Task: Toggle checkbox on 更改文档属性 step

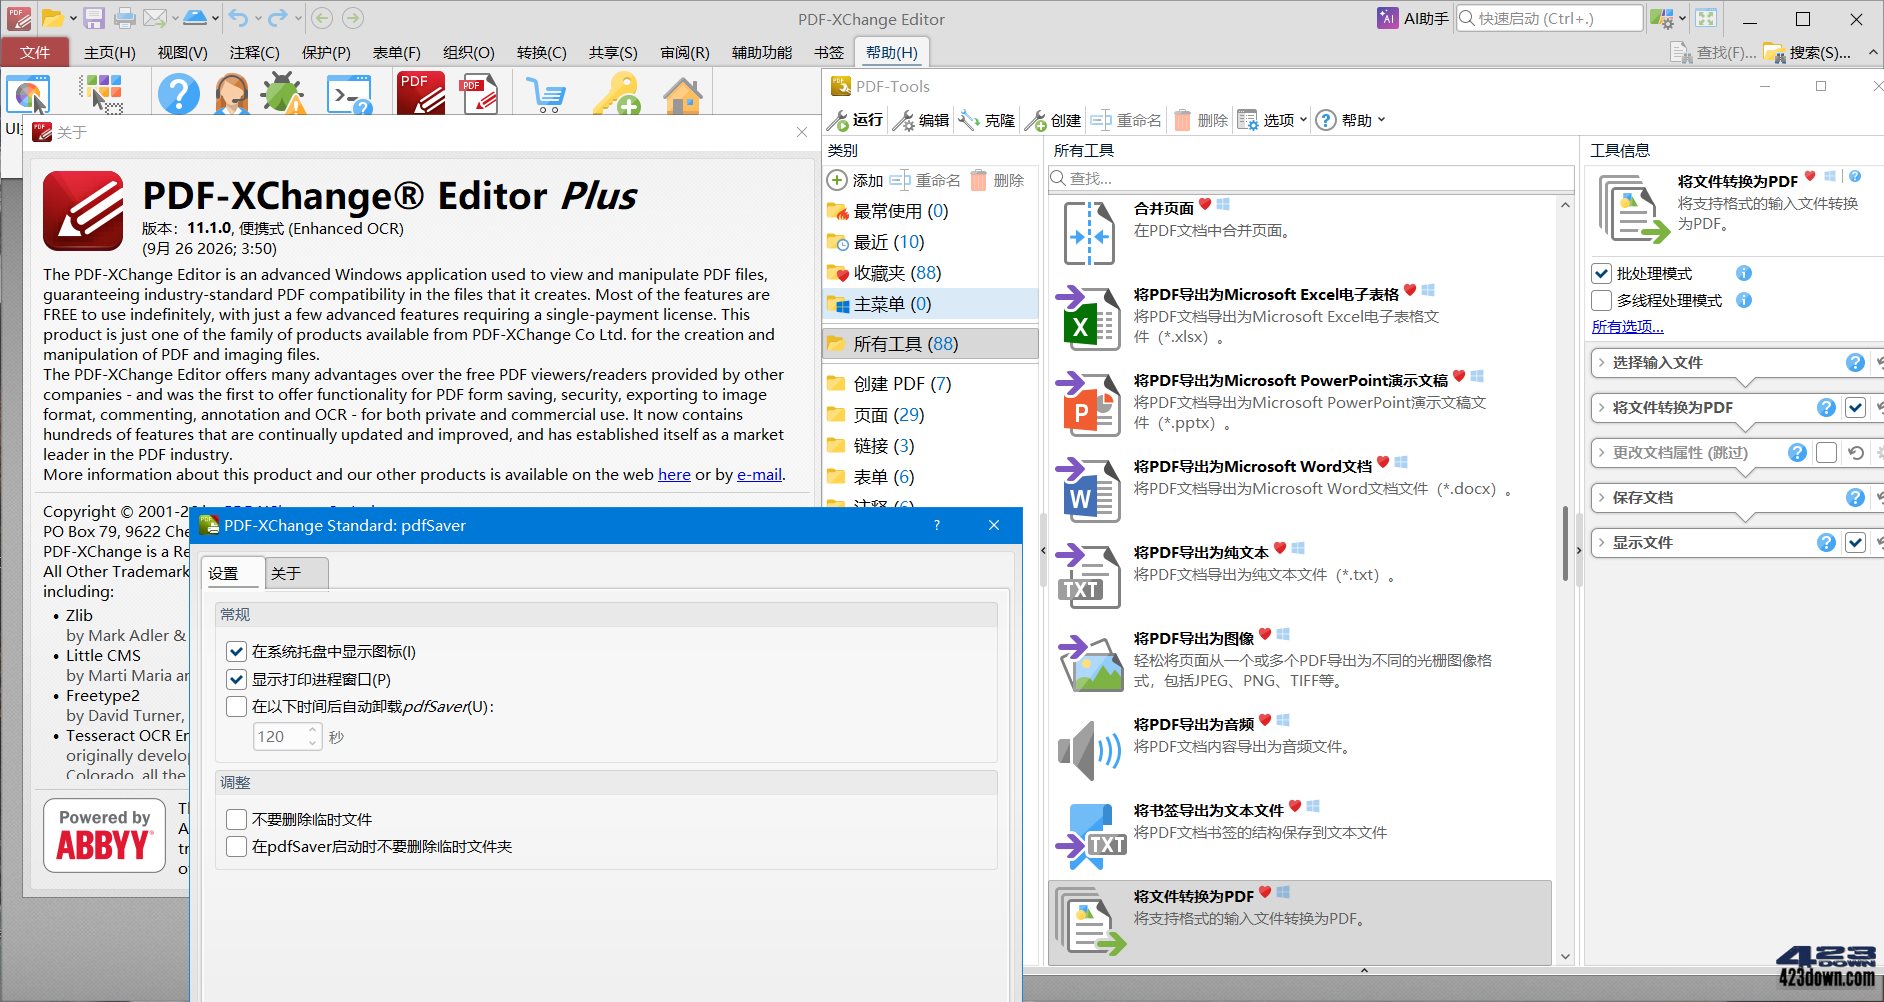Action: click(1827, 452)
